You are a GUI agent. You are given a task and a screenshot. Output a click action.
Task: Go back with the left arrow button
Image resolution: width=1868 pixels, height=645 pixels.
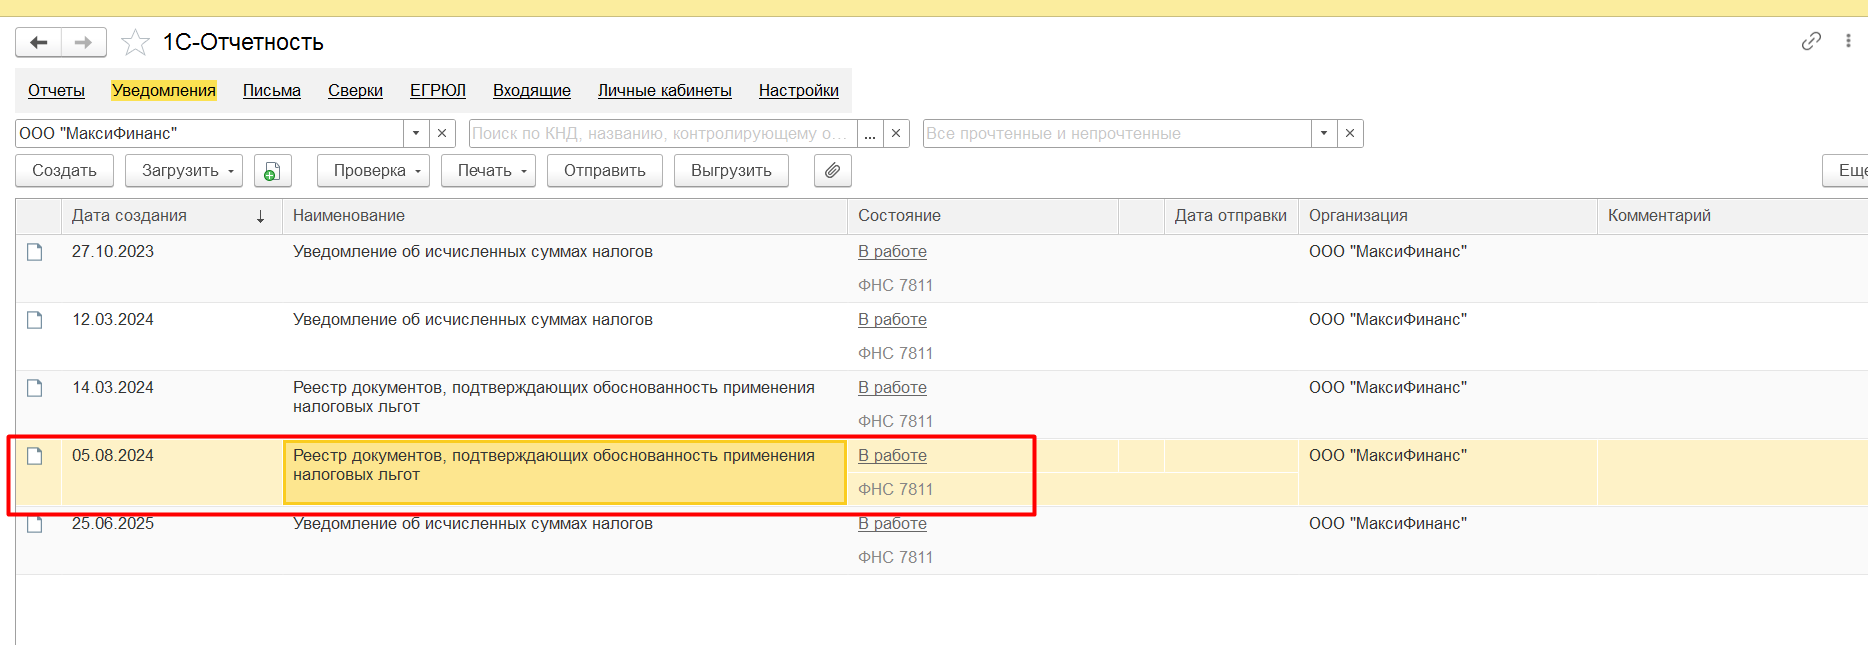(x=39, y=42)
